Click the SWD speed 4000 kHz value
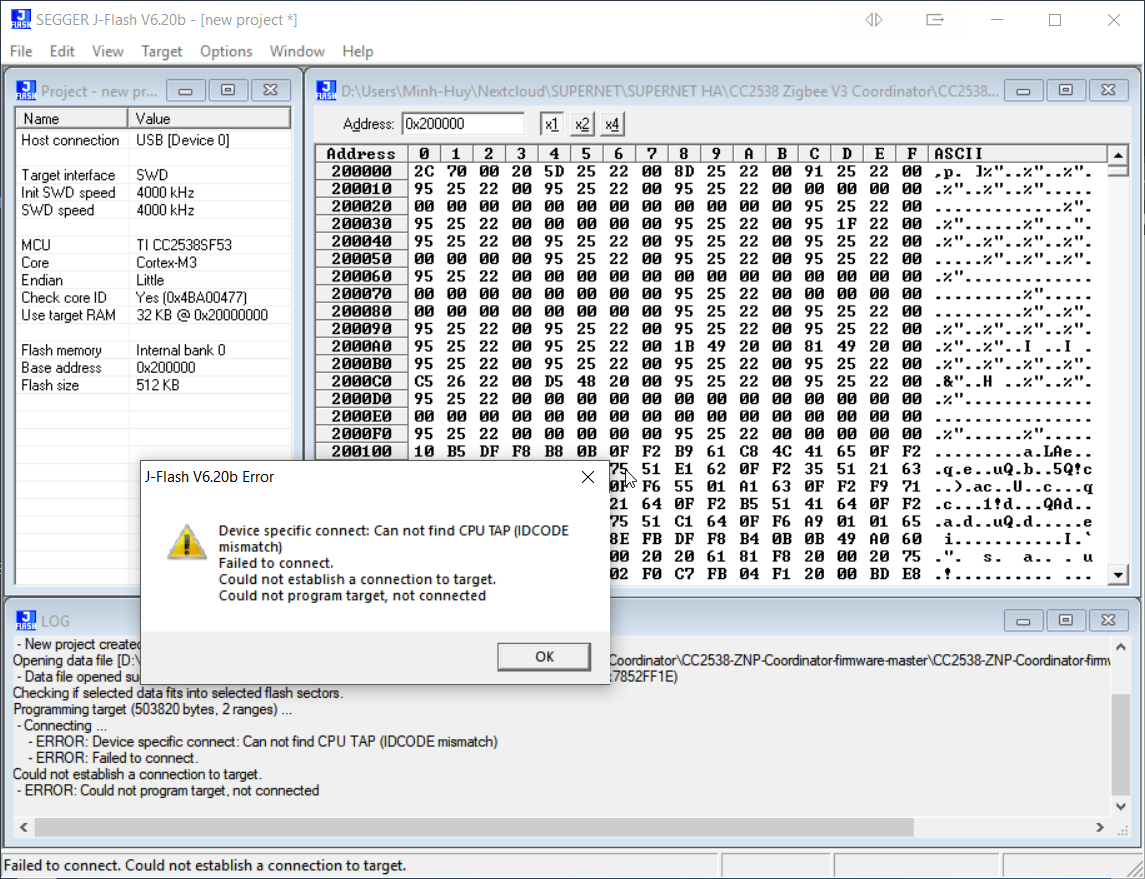The image size is (1145, 879). [165, 210]
